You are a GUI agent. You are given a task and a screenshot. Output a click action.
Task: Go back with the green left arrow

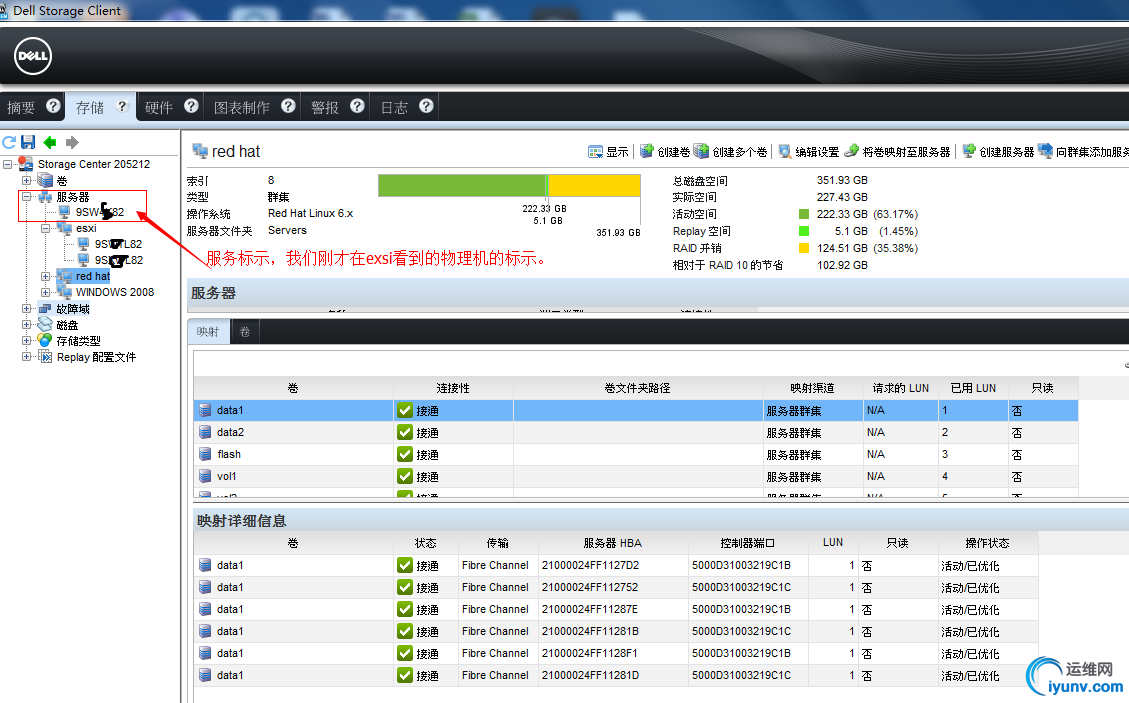click(50, 142)
